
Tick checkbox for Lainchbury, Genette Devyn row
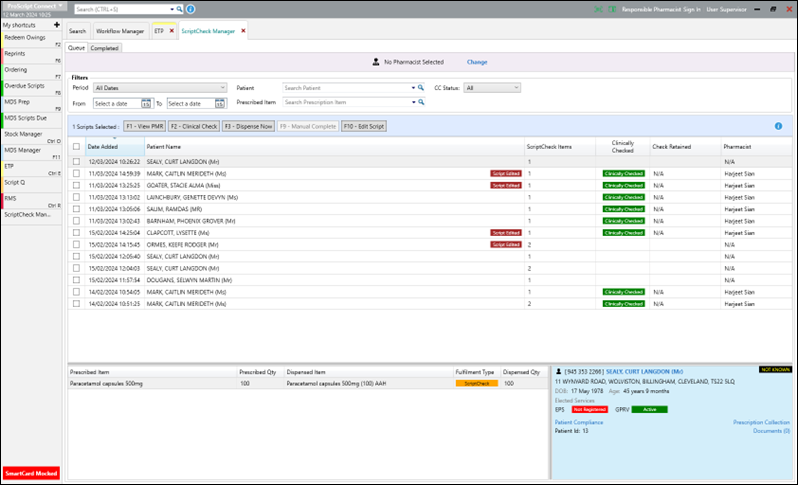pyautogui.click(x=76, y=197)
